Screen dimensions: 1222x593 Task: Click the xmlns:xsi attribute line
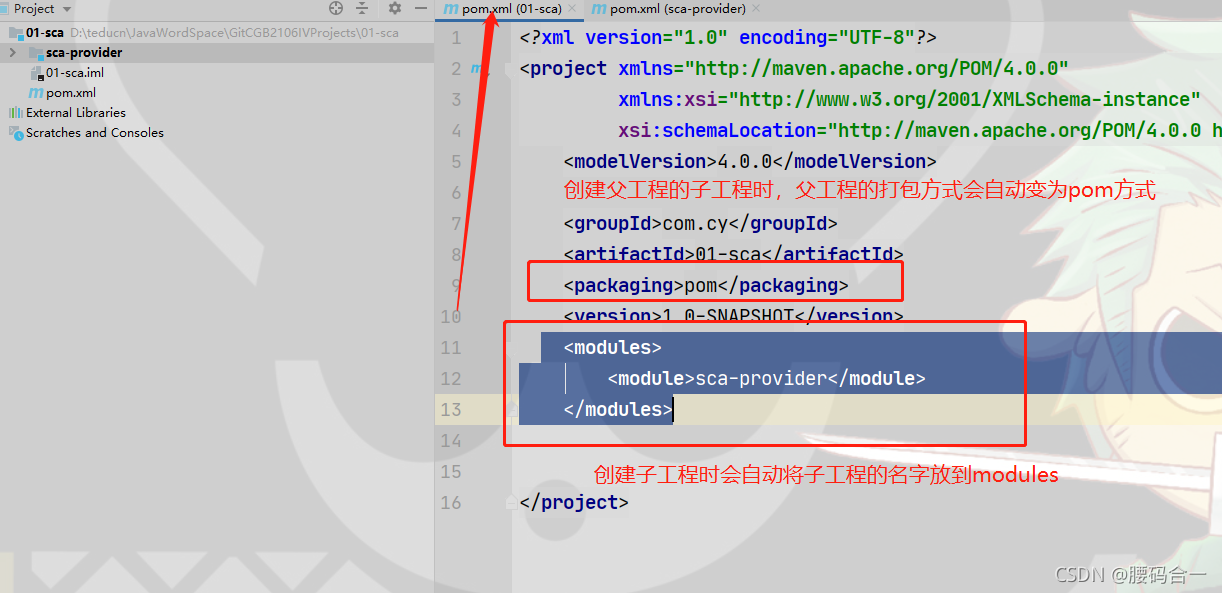point(909,99)
